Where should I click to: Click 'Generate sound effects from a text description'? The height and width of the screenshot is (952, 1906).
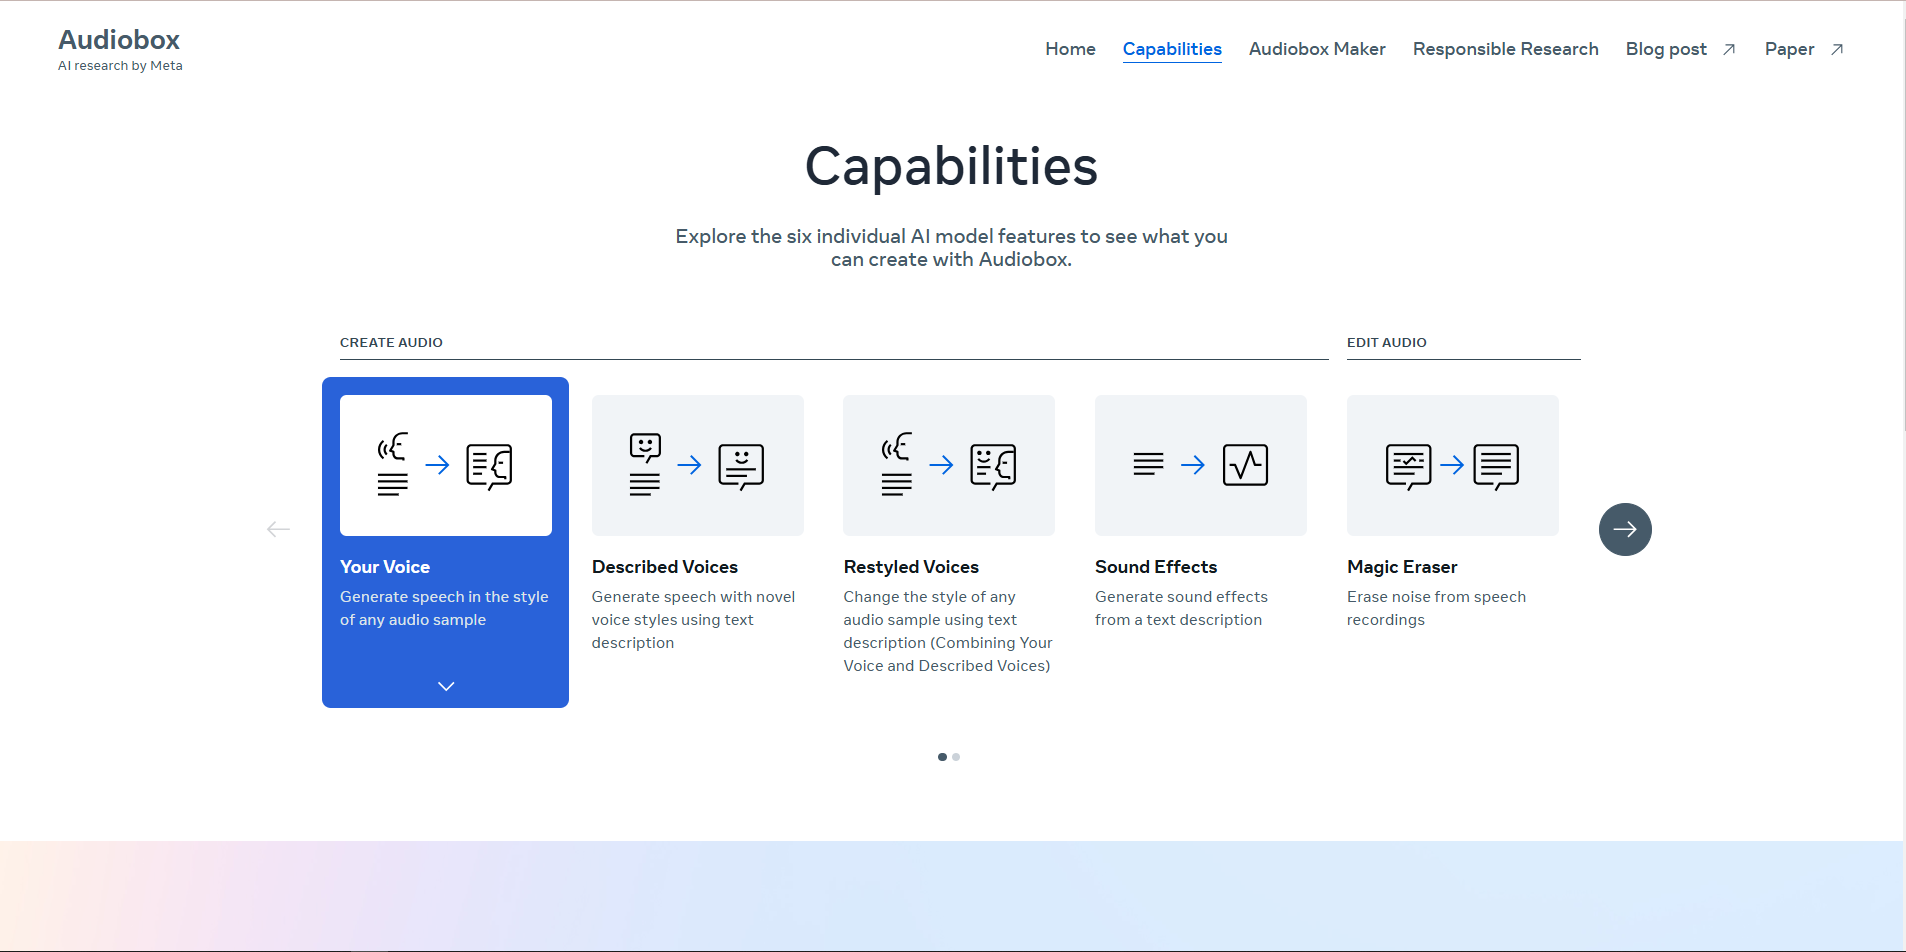(1181, 608)
